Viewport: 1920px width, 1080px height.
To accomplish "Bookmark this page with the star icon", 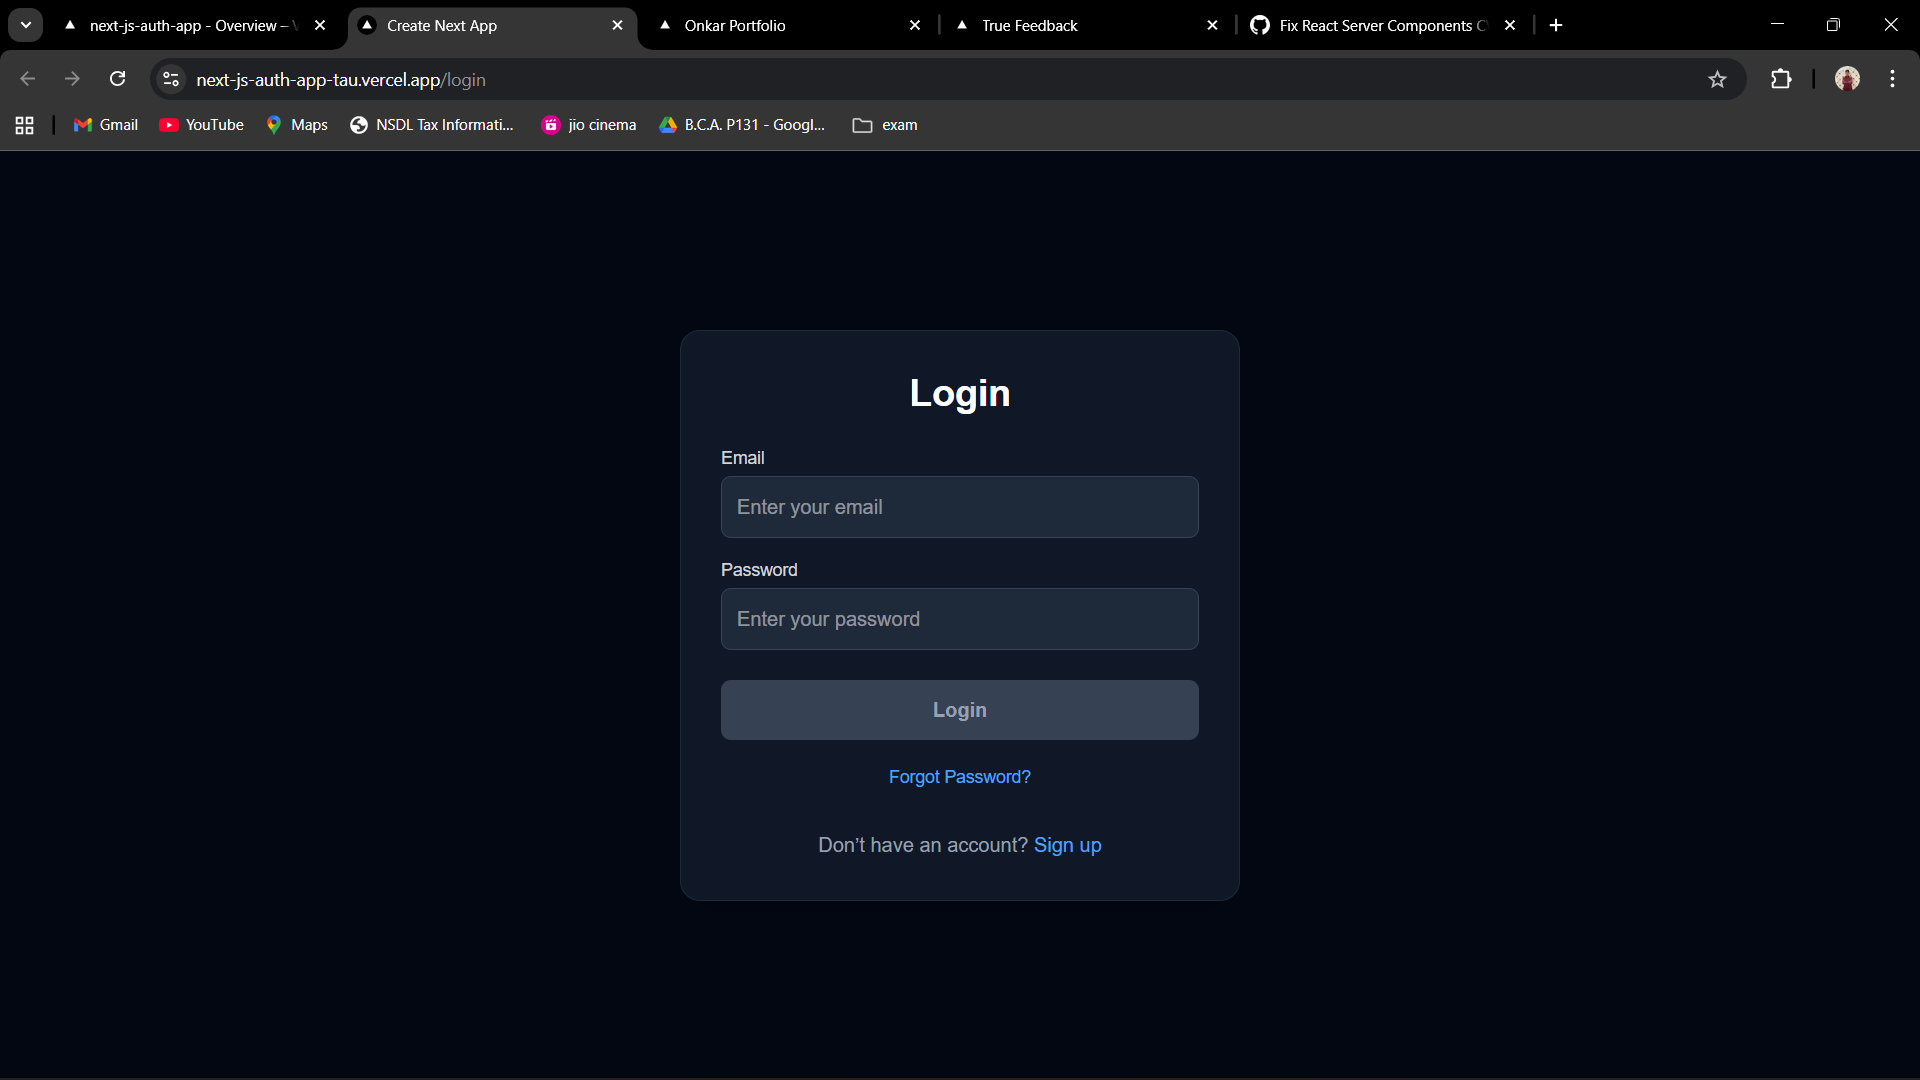I will (1717, 79).
